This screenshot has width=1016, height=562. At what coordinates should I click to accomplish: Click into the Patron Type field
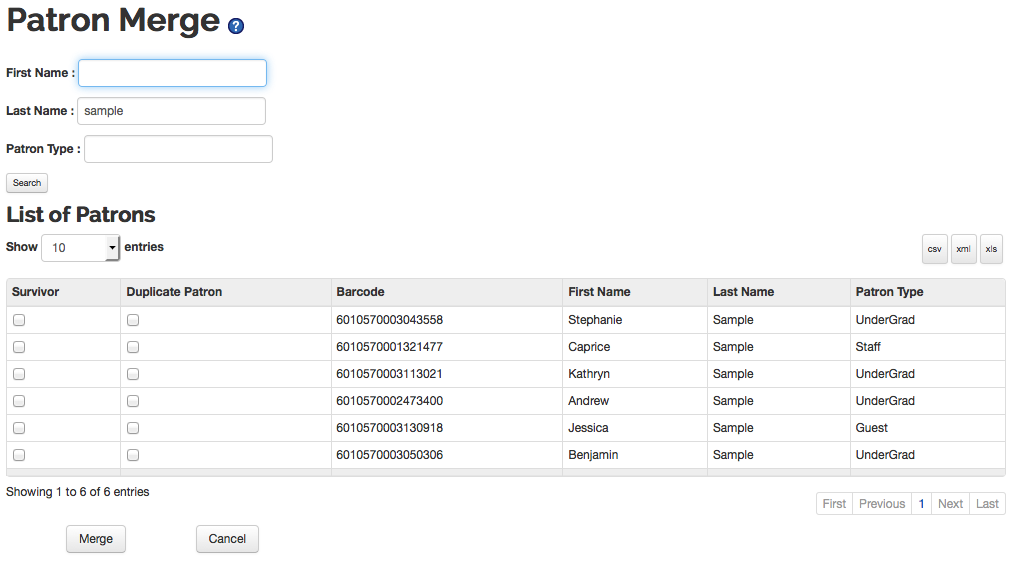178,149
